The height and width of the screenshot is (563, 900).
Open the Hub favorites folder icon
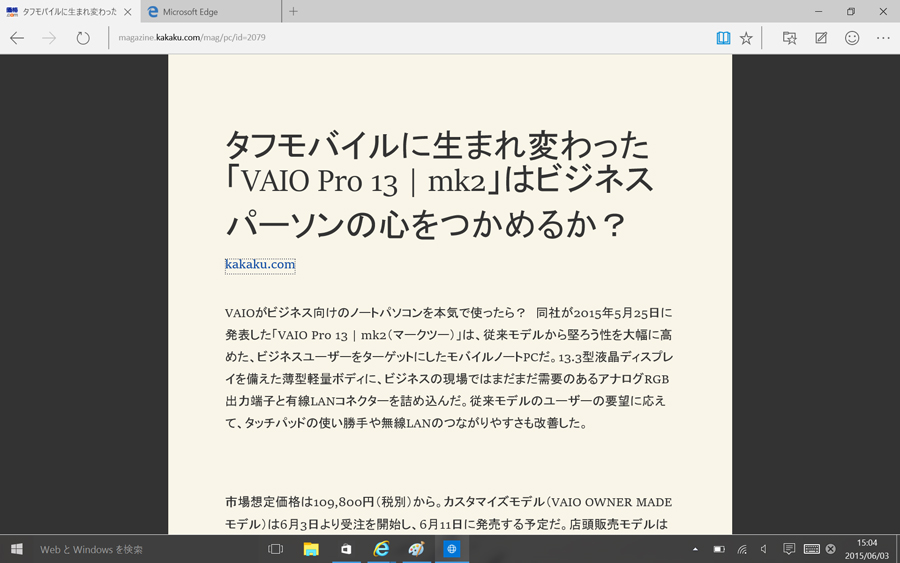789,38
